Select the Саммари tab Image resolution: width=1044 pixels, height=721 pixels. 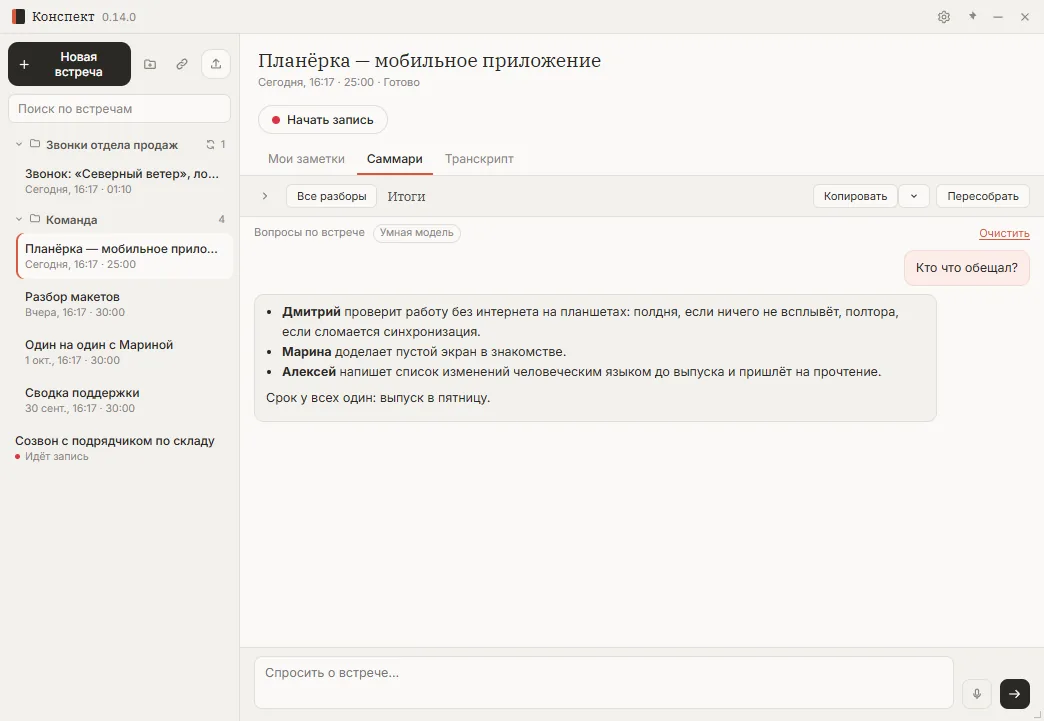tap(395, 159)
